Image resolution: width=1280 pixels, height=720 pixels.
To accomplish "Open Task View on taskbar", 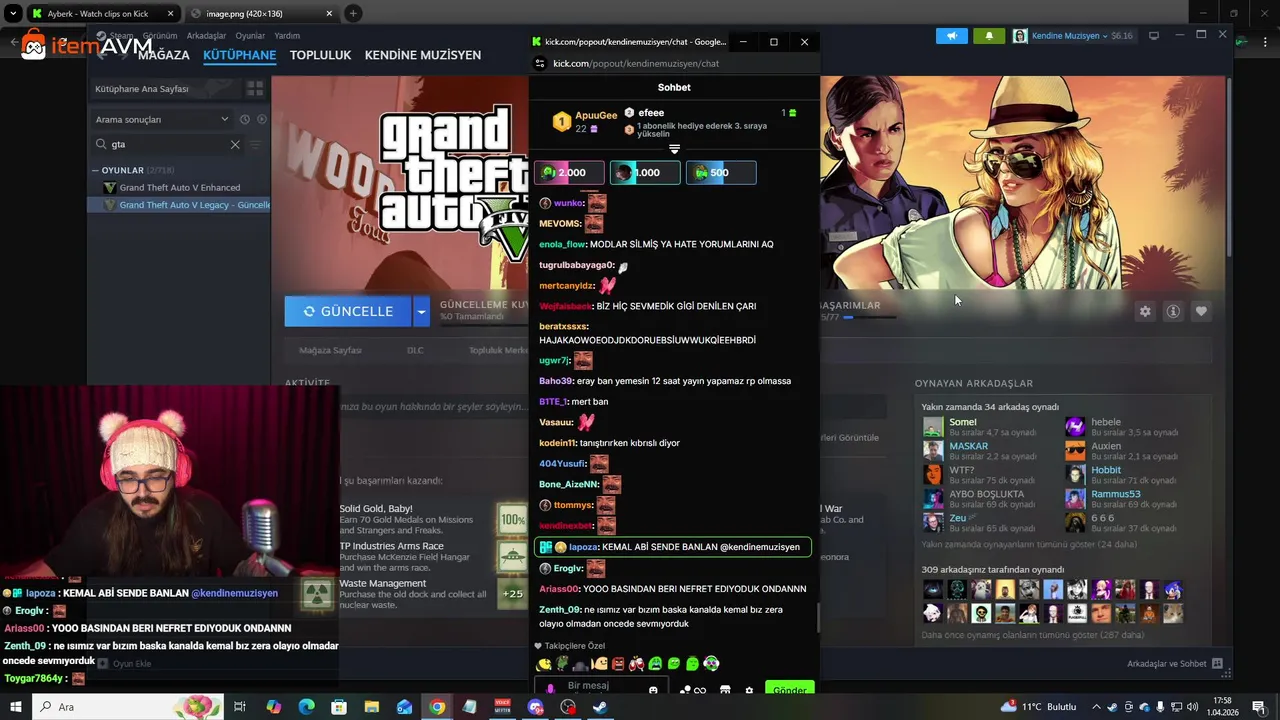I will pos(240,707).
